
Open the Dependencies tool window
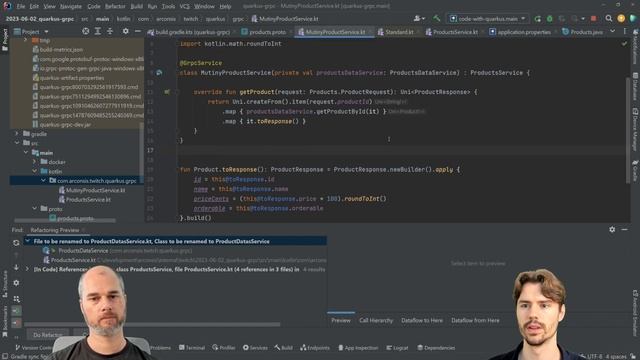click(436, 348)
